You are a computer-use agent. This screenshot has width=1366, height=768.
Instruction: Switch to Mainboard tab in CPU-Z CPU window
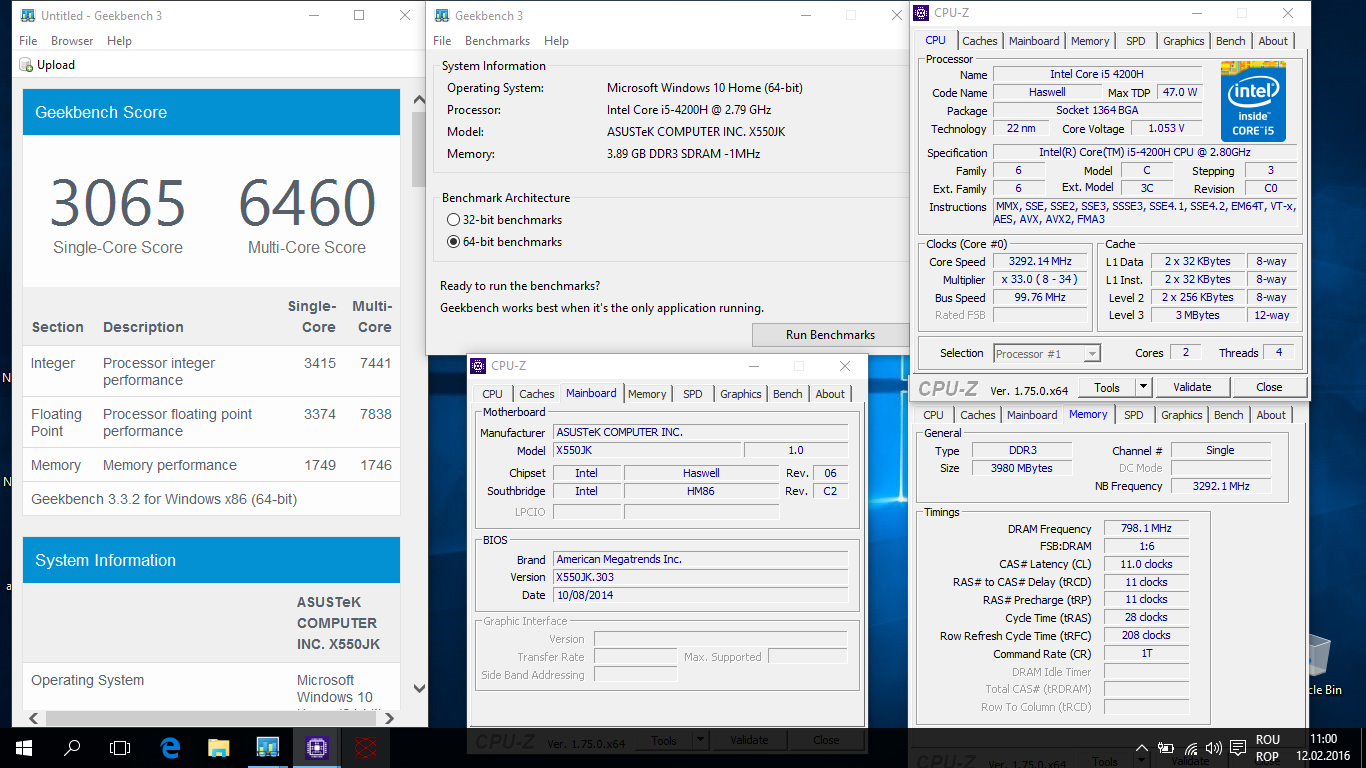[1034, 41]
